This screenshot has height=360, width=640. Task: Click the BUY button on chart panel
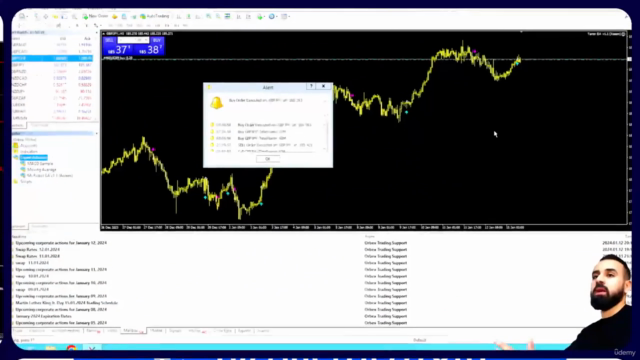[157, 40]
